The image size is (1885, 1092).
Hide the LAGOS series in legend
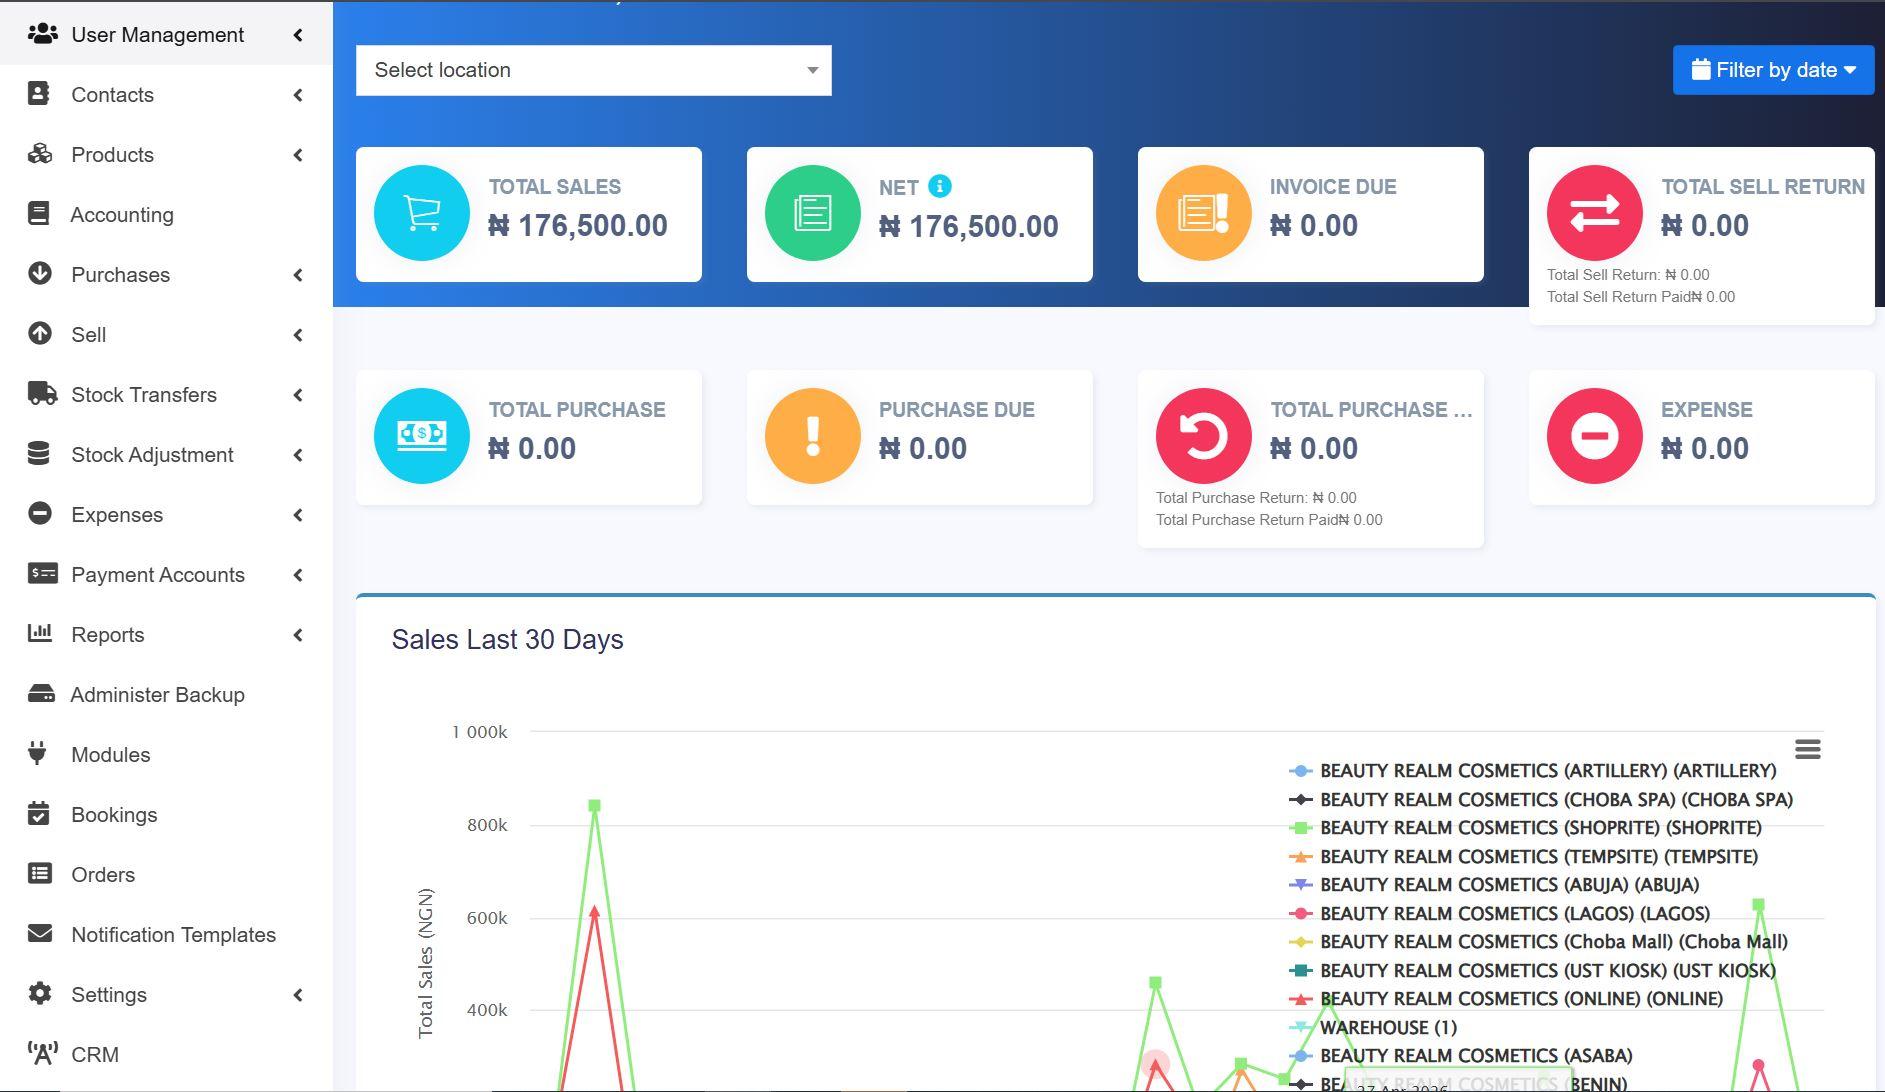[1499, 914]
